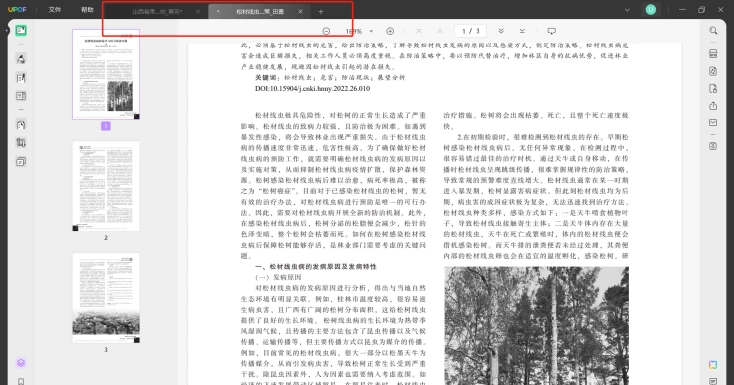Add a new tab with plus button
This screenshot has height=385, width=734.
321,12
